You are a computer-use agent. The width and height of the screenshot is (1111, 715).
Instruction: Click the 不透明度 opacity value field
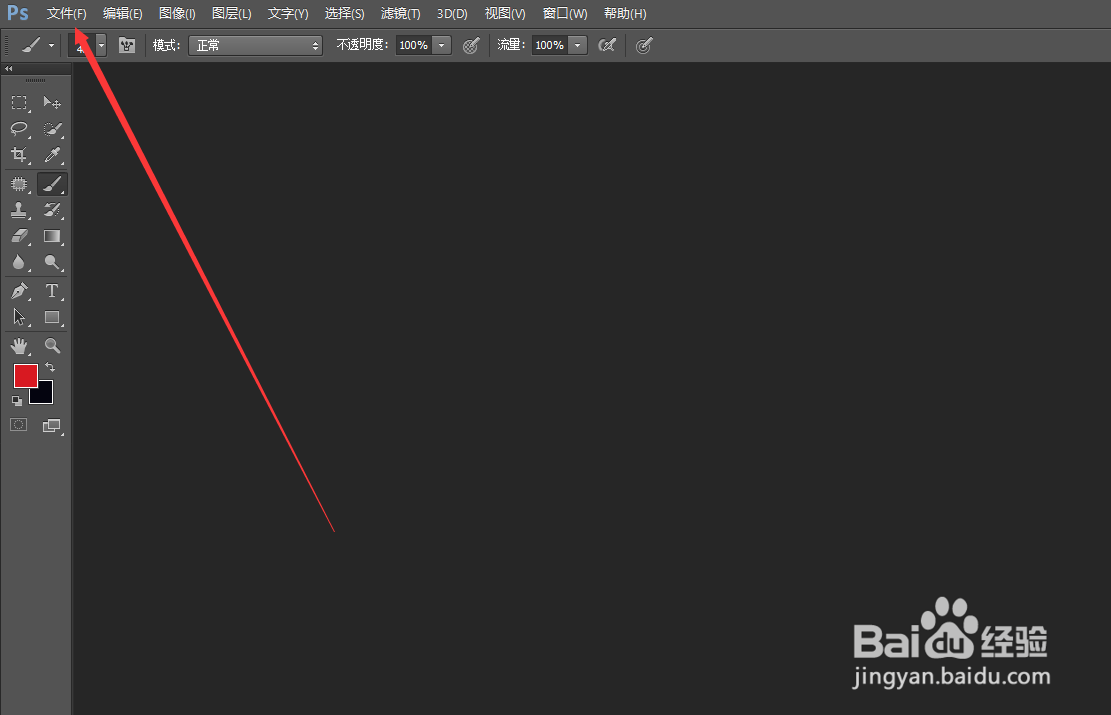(x=414, y=45)
